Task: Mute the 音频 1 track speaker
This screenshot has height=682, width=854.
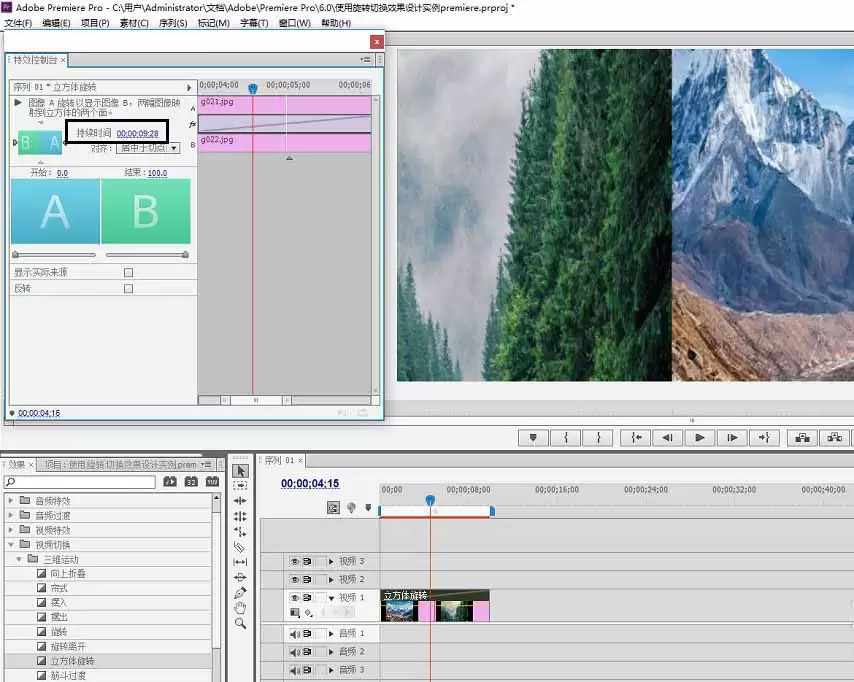Action: (295, 634)
